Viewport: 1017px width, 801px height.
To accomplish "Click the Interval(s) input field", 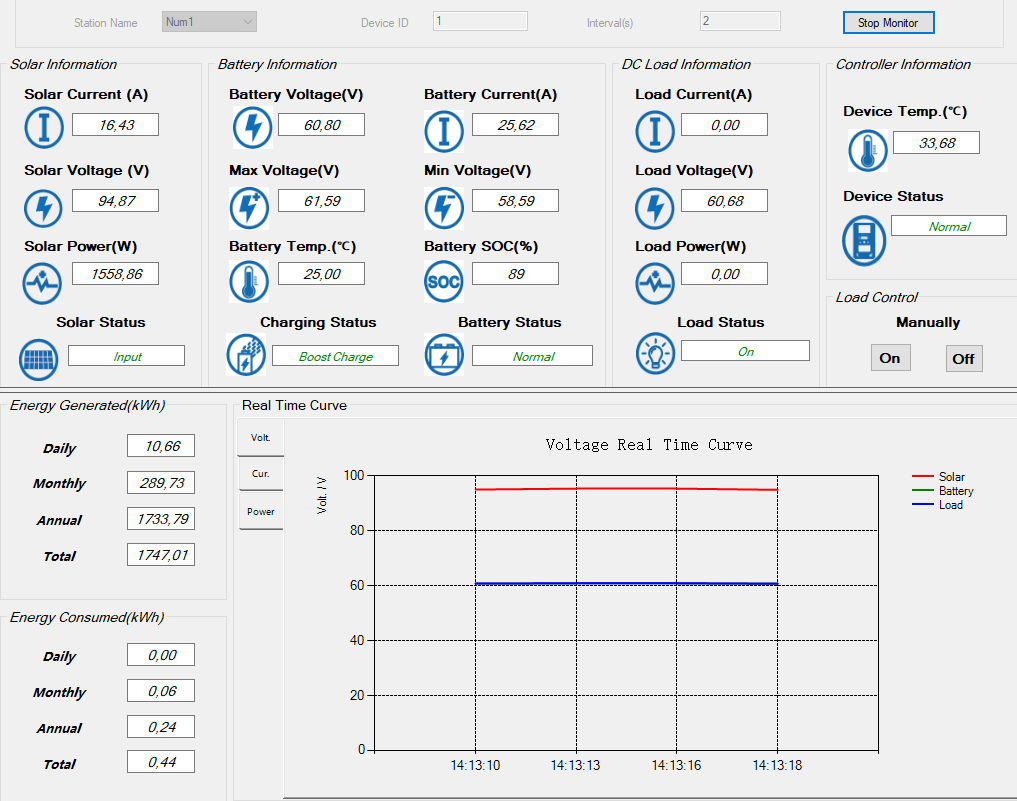I will pyautogui.click(x=740, y=21).
